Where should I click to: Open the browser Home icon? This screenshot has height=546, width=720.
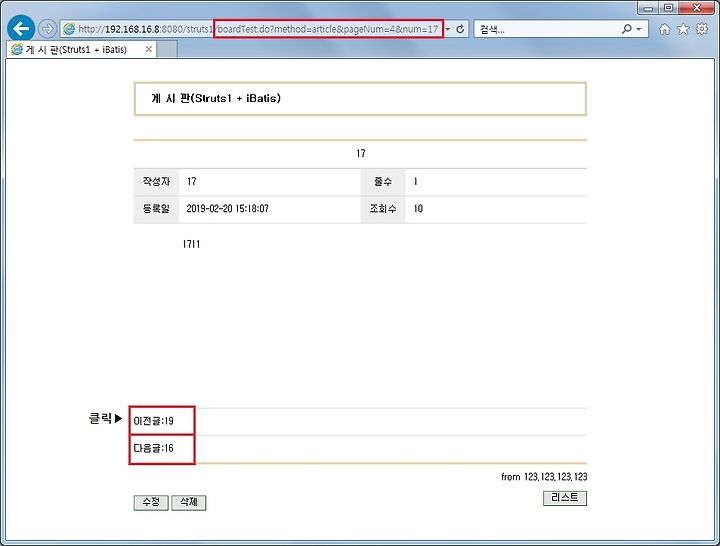click(664, 29)
